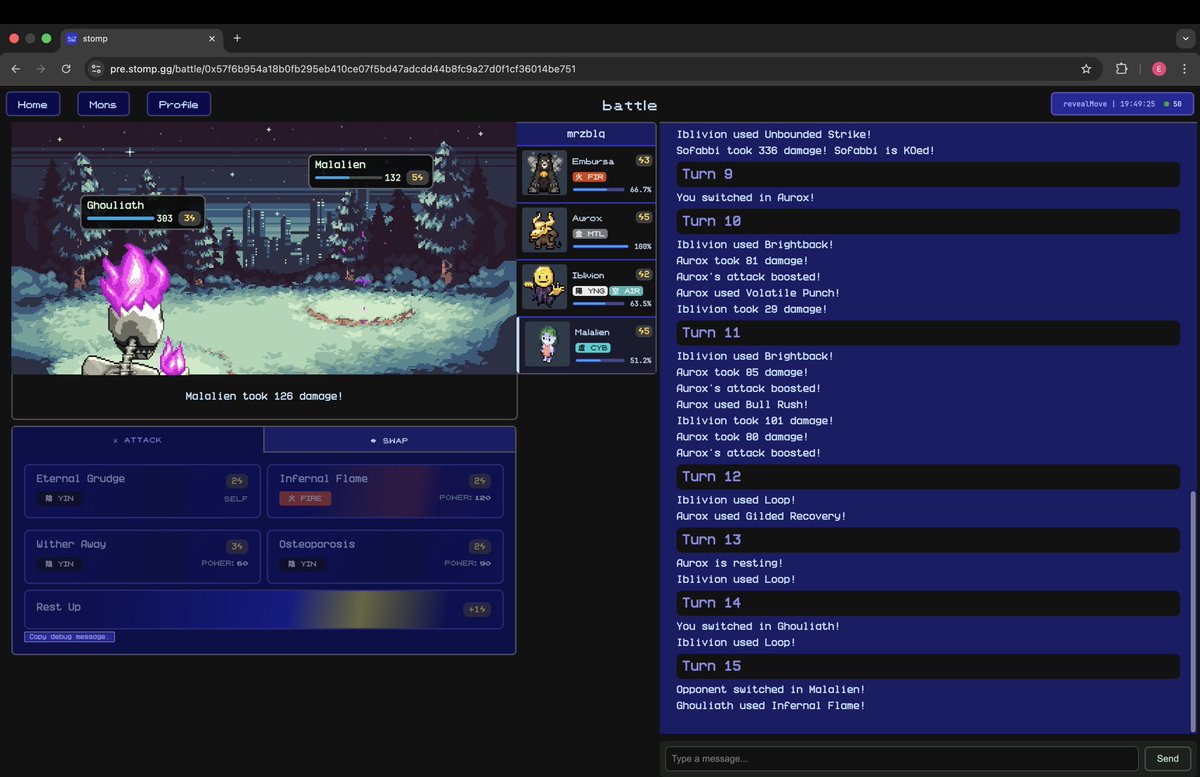This screenshot has height=777, width=1200.
Task: Click the Turn 12 log header
Action: point(927,476)
